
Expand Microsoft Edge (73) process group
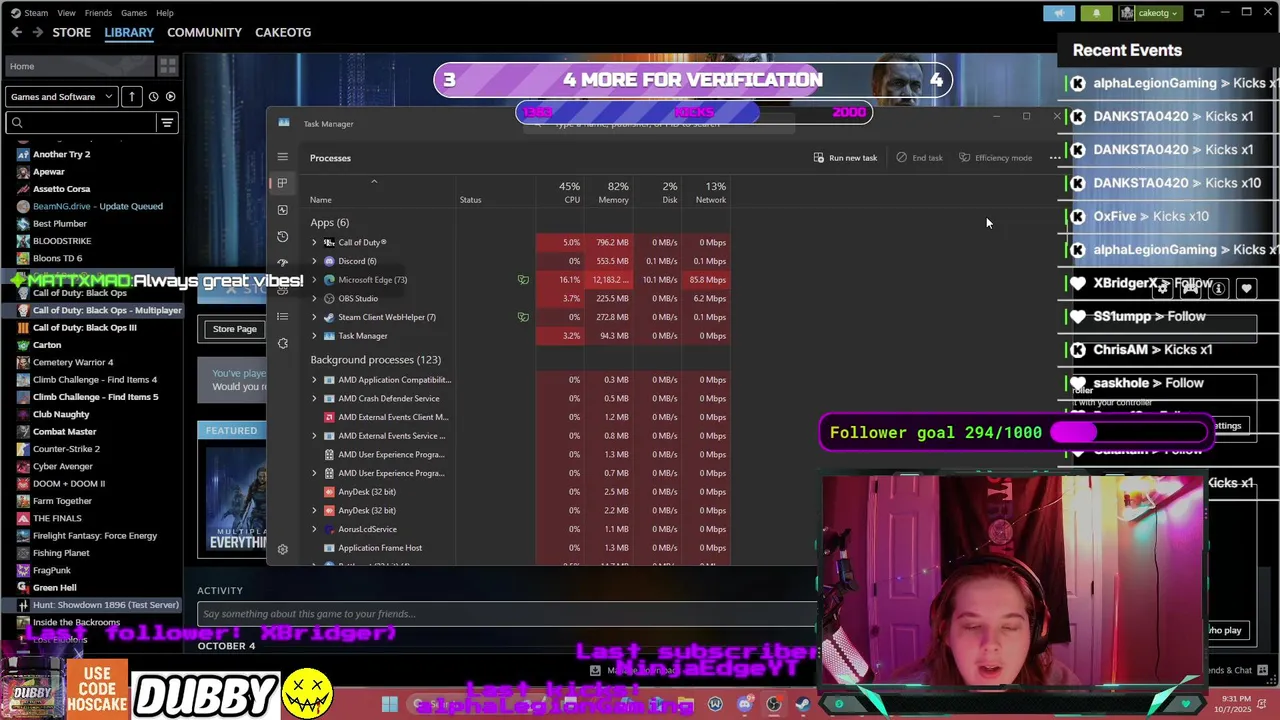tap(314, 280)
